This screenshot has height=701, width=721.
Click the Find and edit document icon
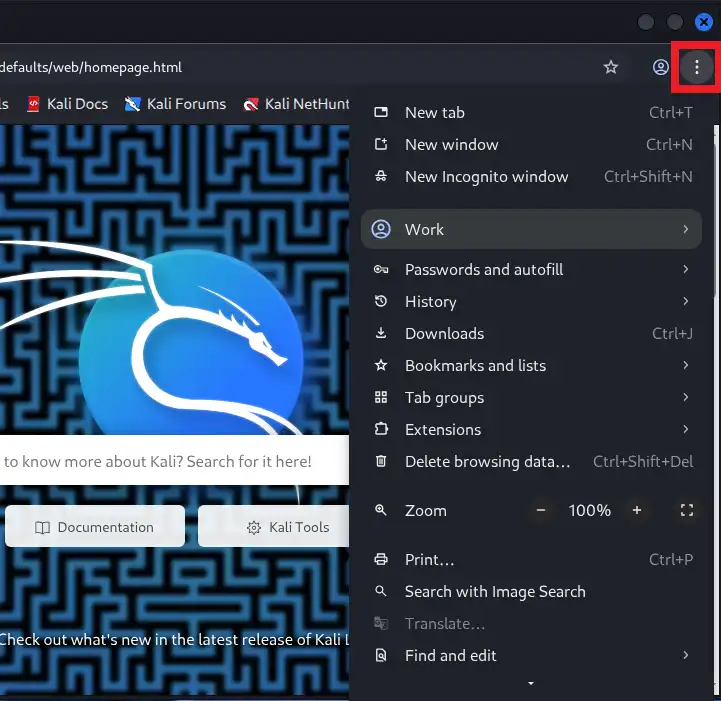click(x=381, y=655)
